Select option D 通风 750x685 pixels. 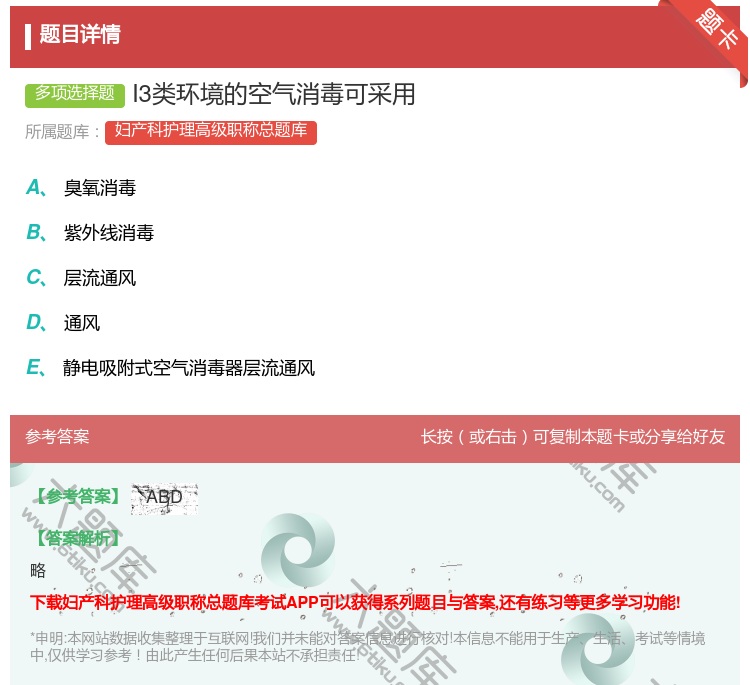63,322
